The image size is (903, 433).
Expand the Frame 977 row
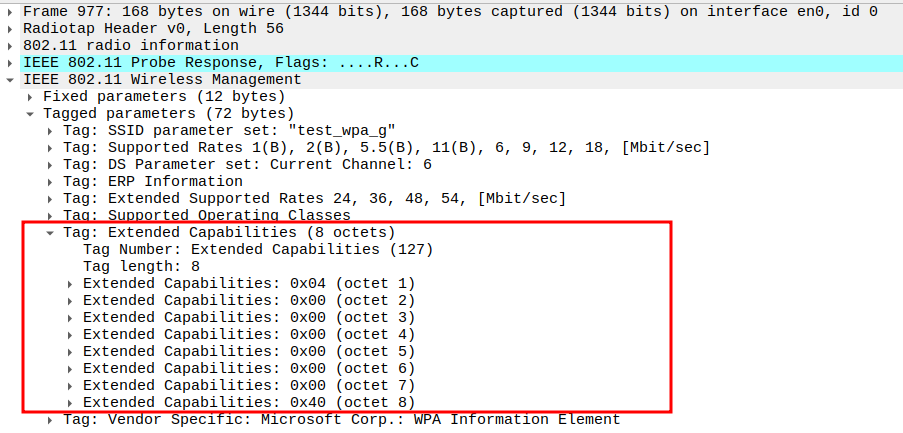(x=10, y=12)
